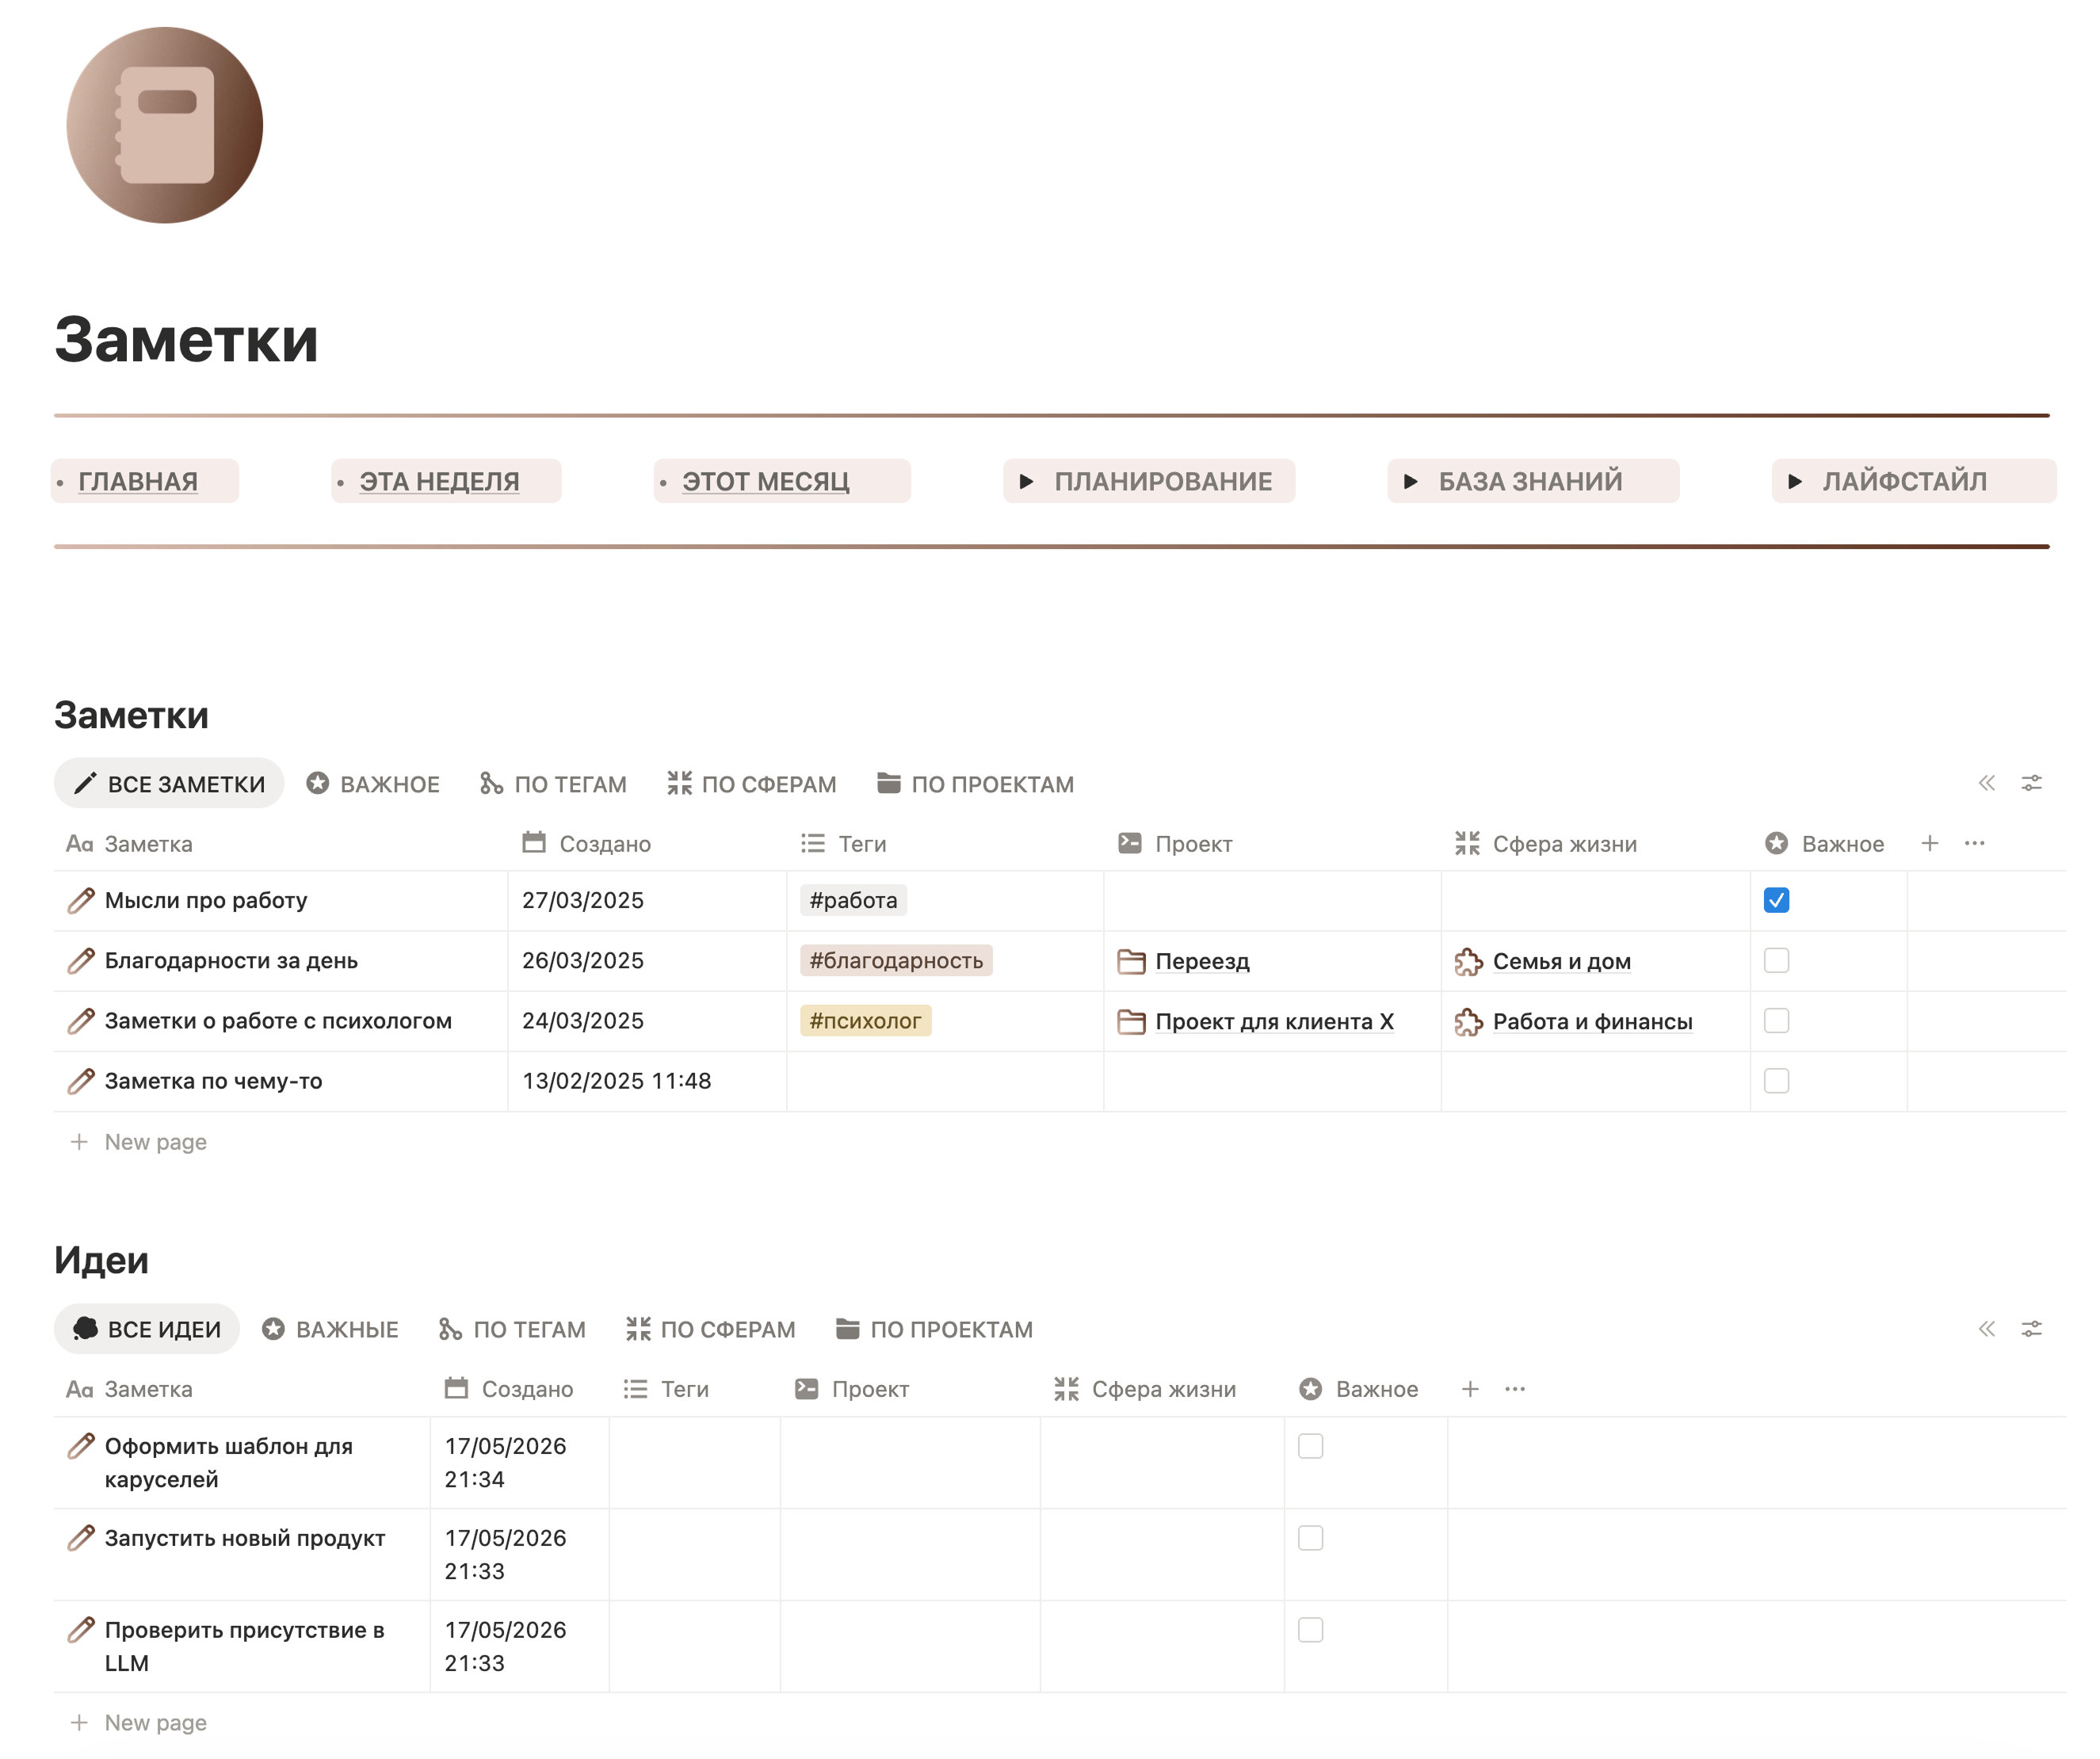Image resolution: width=2100 pixels, height=1759 pixels.
Task: Open Работа и финансы relation link
Action: pyautogui.click(x=1592, y=1021)
